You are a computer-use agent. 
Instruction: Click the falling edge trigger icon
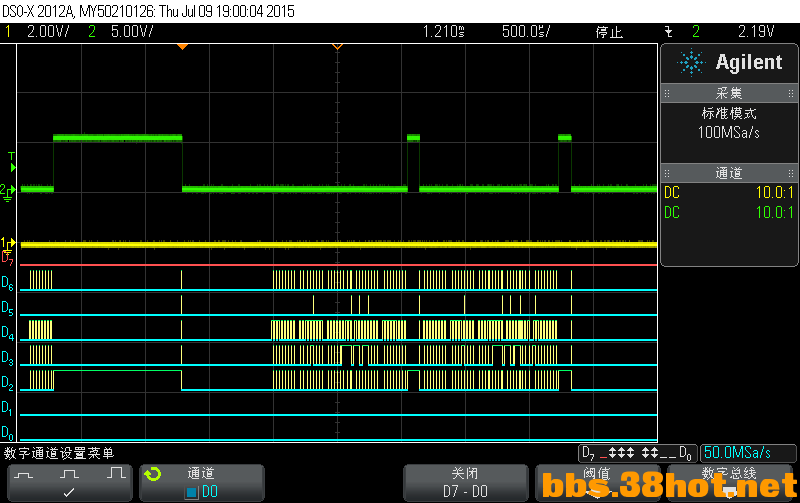[668, 32]
